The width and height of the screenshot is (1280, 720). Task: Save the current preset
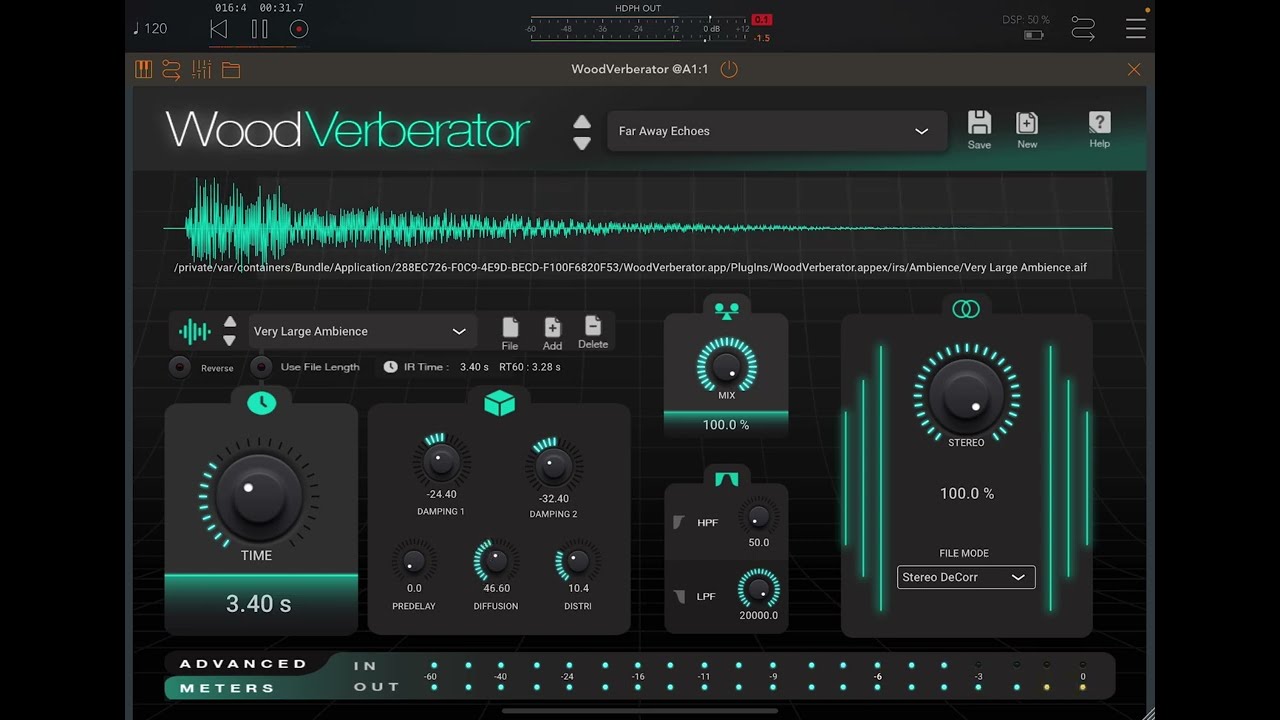pyautogui.click(x=979, y=130)
